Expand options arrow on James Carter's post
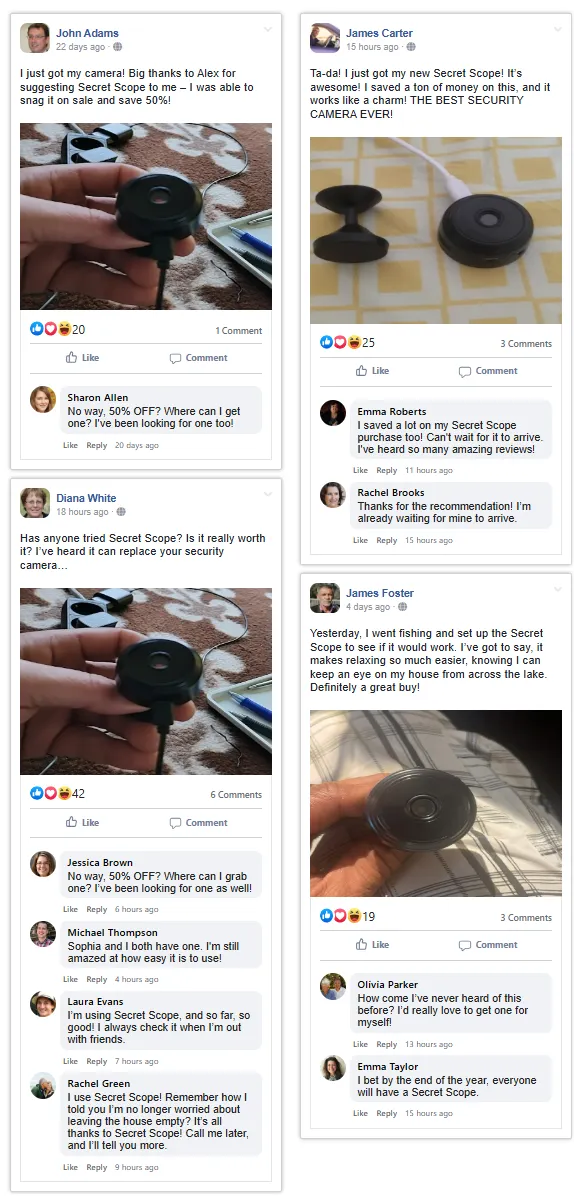Image resolution: width=574 pixels, height=1198 pixels. pyautogui.click(x=557, y=30)
